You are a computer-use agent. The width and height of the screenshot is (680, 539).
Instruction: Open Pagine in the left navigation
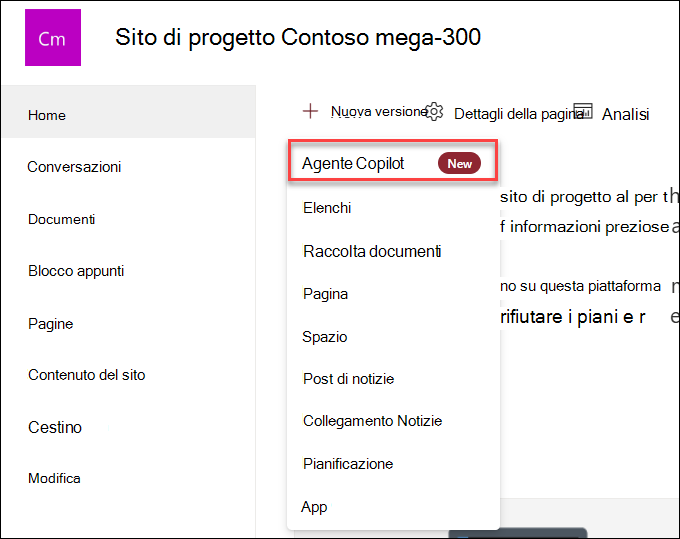tap(51, 323)
